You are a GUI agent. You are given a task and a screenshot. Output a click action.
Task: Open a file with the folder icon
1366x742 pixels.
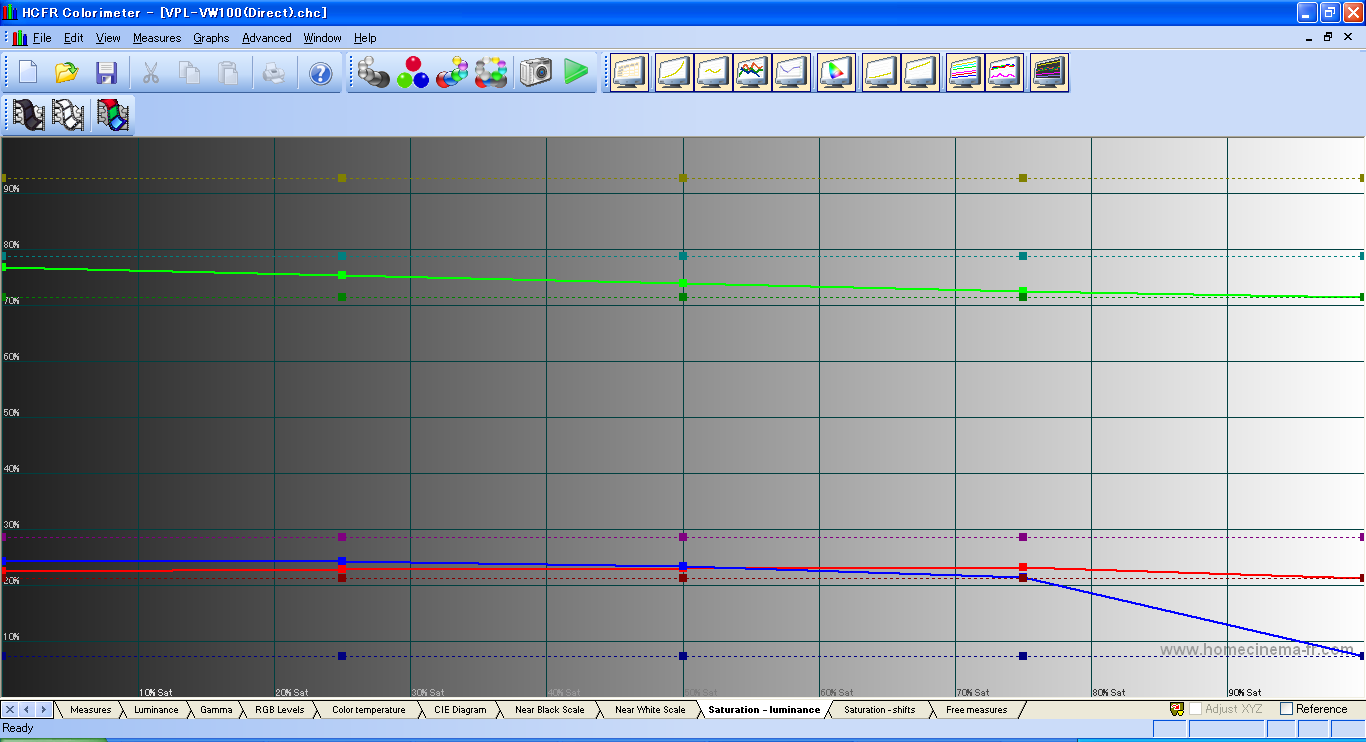pos(67,73)
